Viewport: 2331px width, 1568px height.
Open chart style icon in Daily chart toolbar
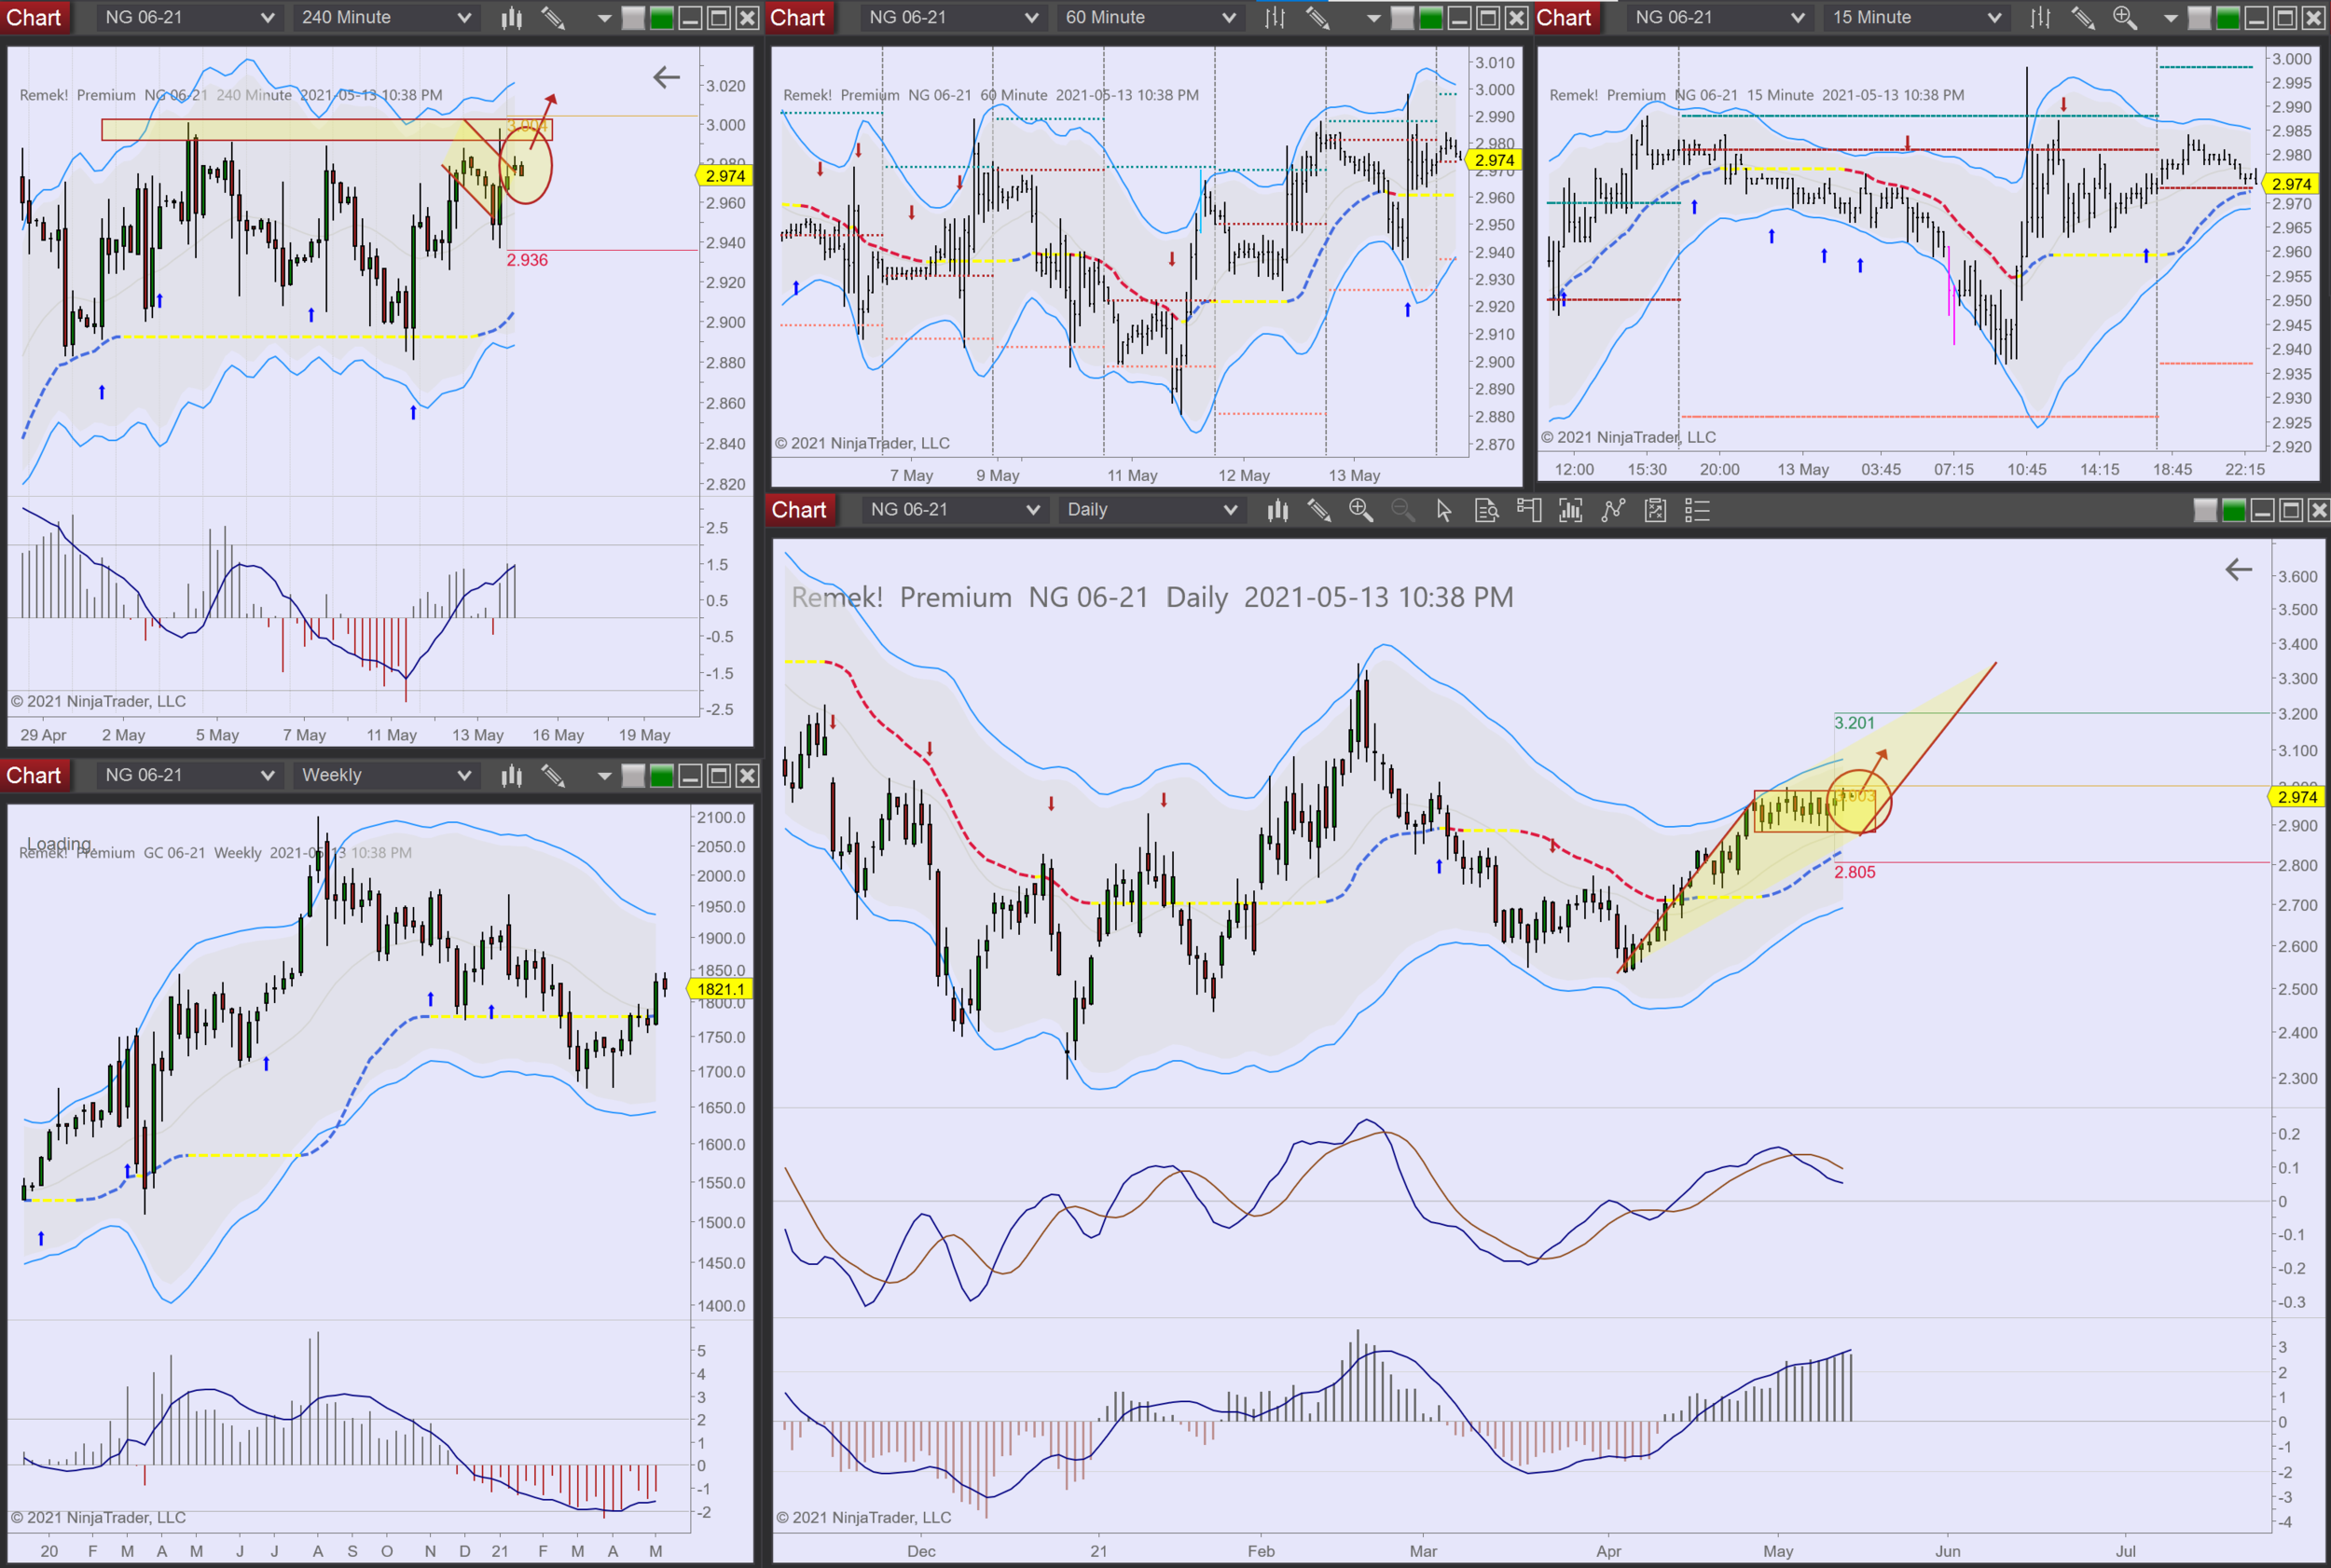(x=1277, y=510)
